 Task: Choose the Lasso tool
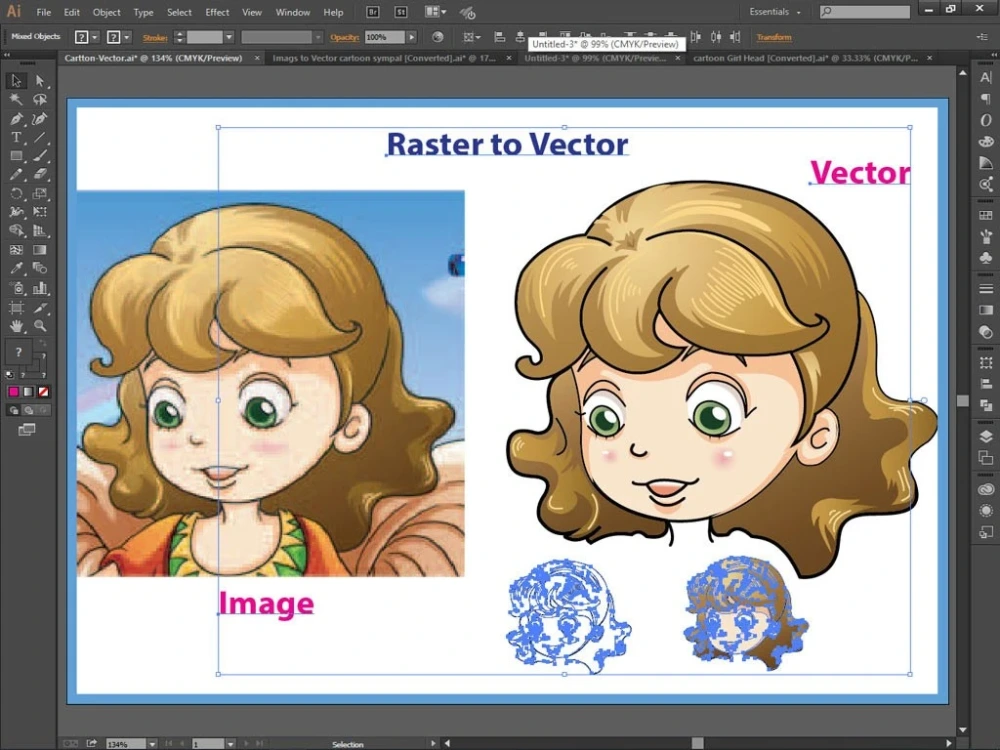pos(40,99)
